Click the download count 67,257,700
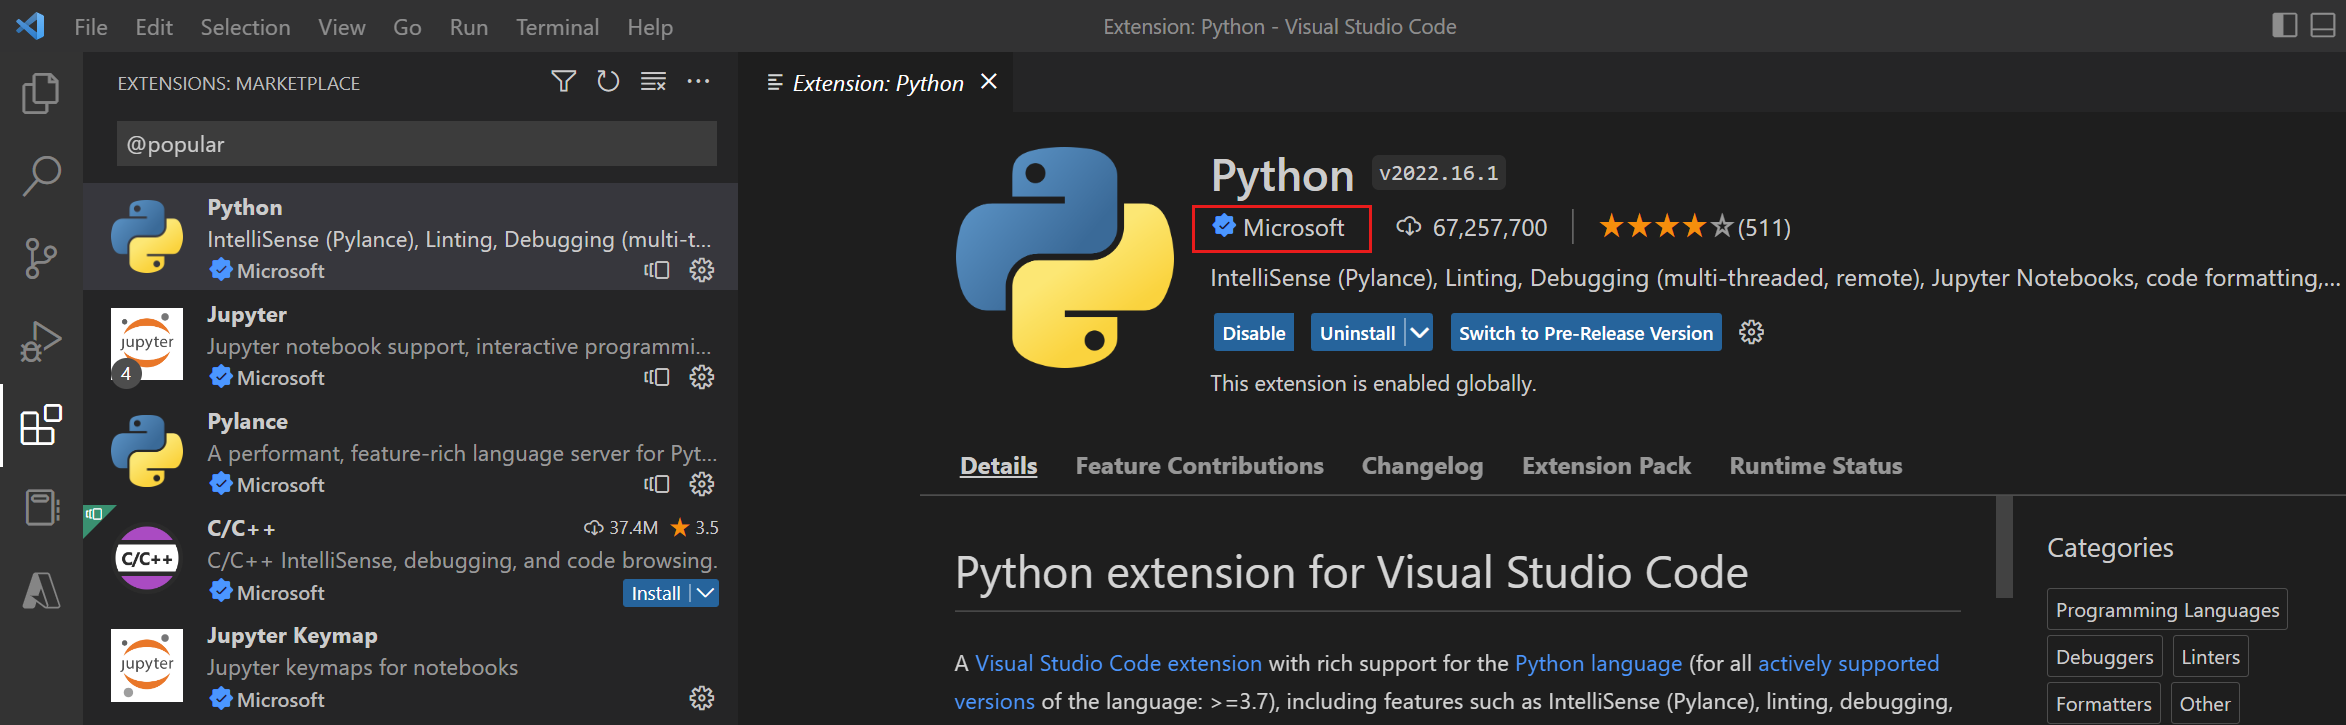The height and width of the screenshot is (725, 2346). click(x=1472, y=228)
